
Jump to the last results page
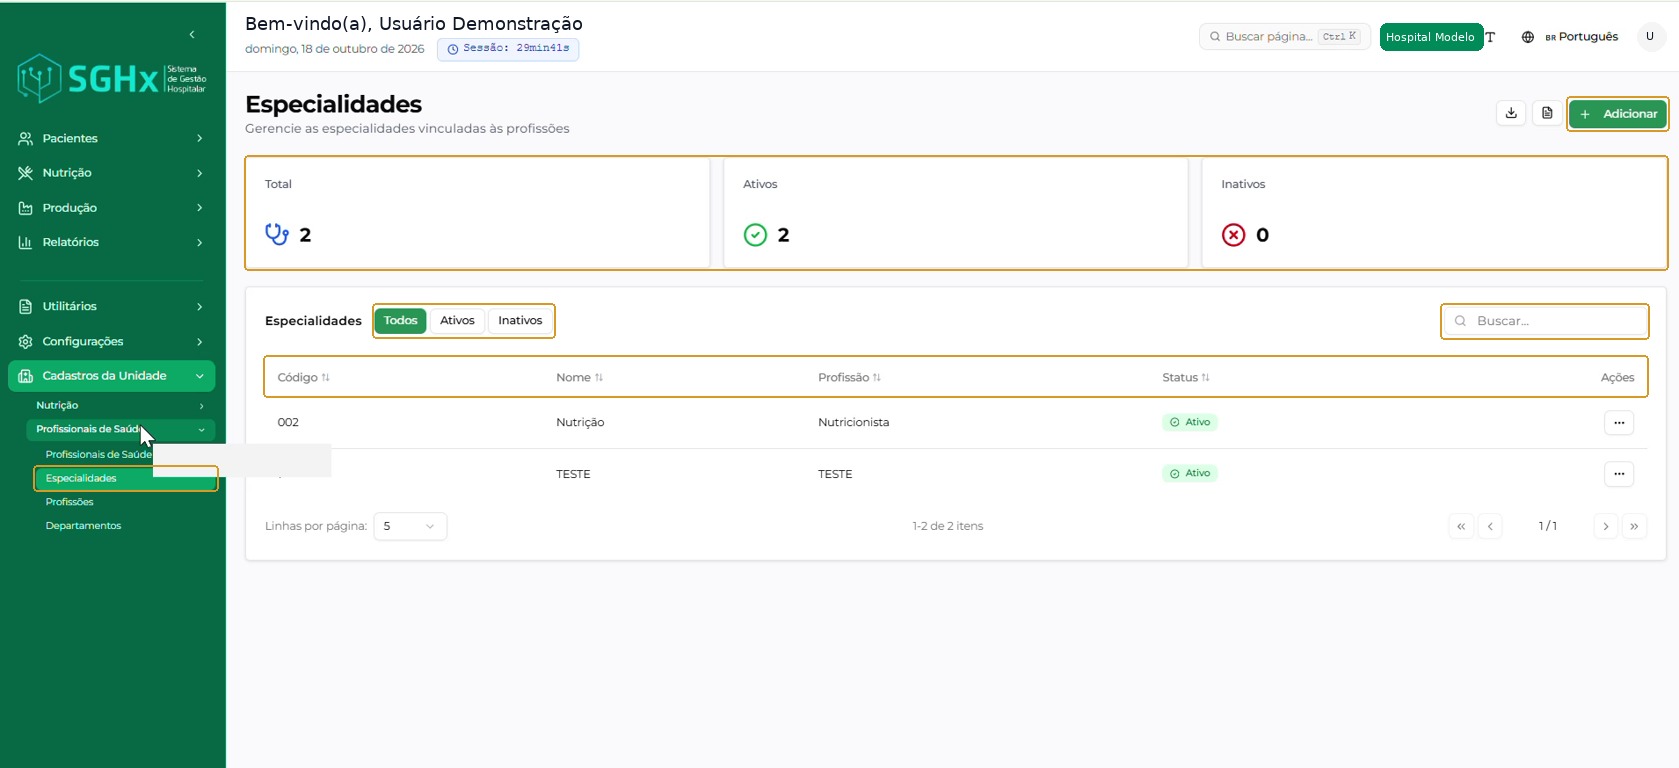(1634, 526)
